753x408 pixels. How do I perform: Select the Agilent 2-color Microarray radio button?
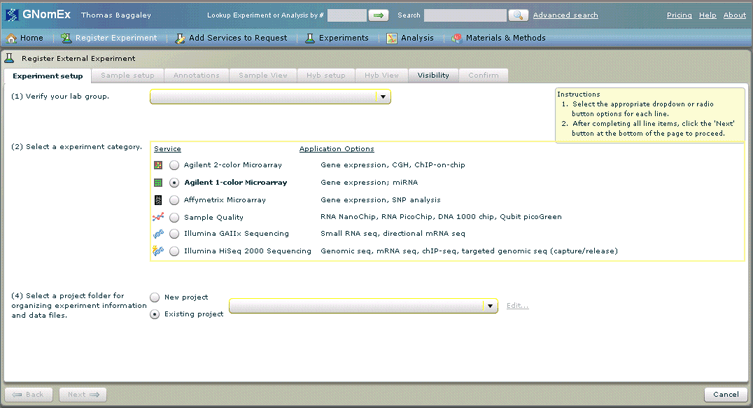coord(174,165)
